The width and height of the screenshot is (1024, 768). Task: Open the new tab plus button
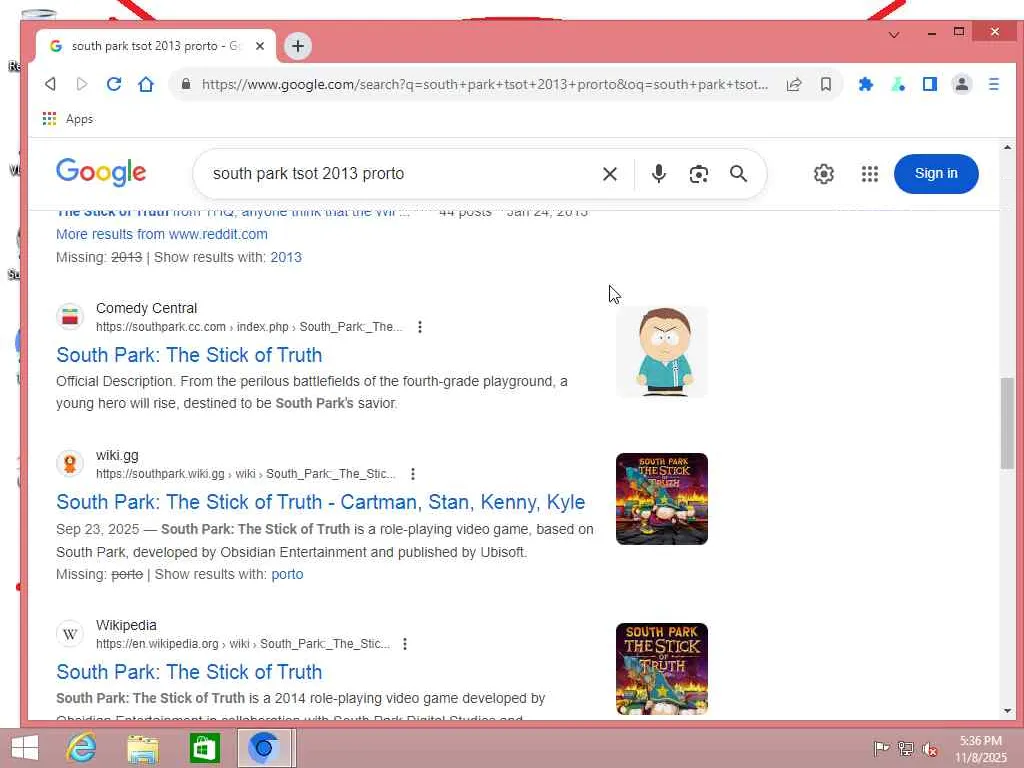pyautogui.click(x=298, y=46)
